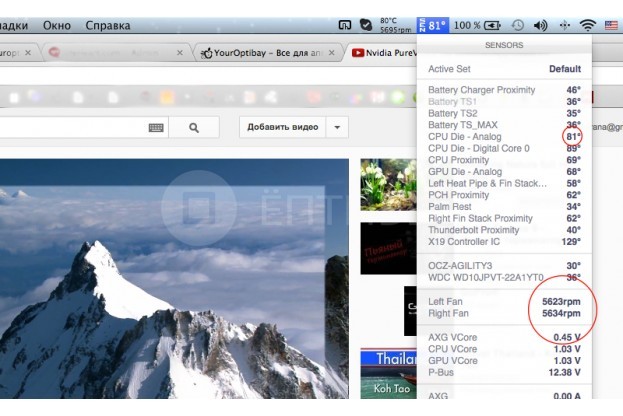
Task: Select the Nvidia PureVideo YouTube tab
Action: pos(384,52)
